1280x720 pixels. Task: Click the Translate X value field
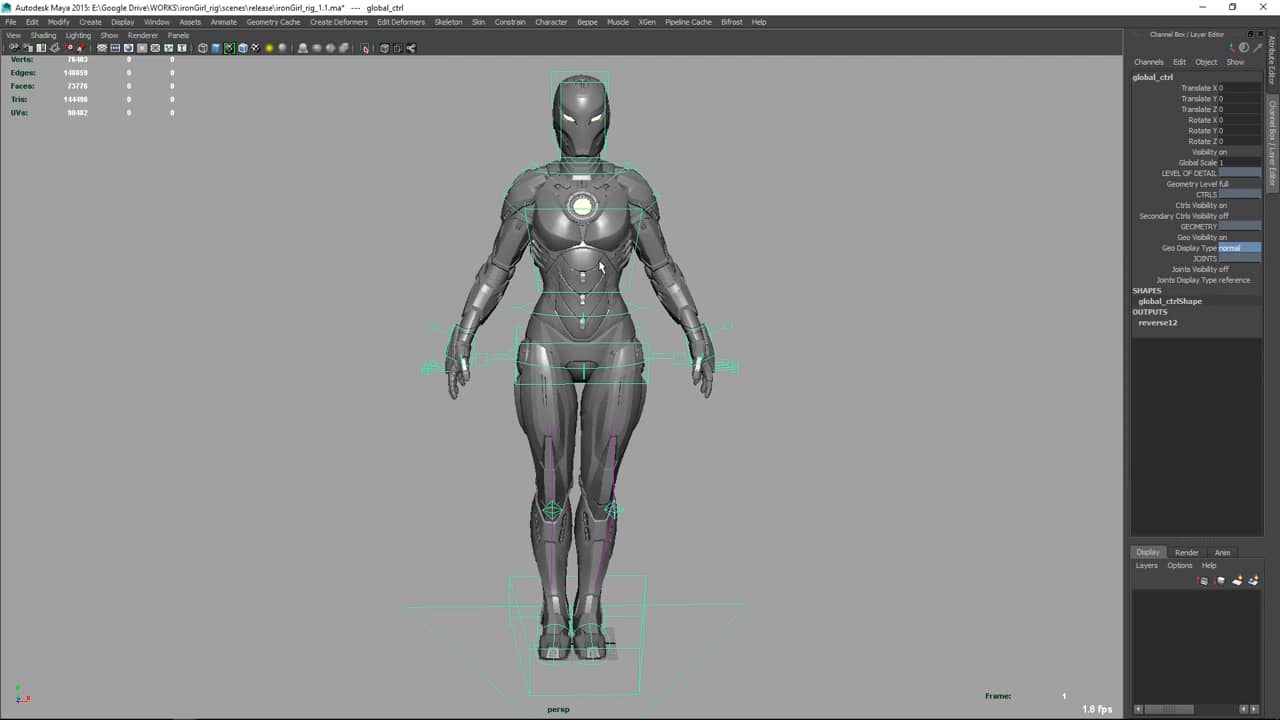tap(1239, 88)
